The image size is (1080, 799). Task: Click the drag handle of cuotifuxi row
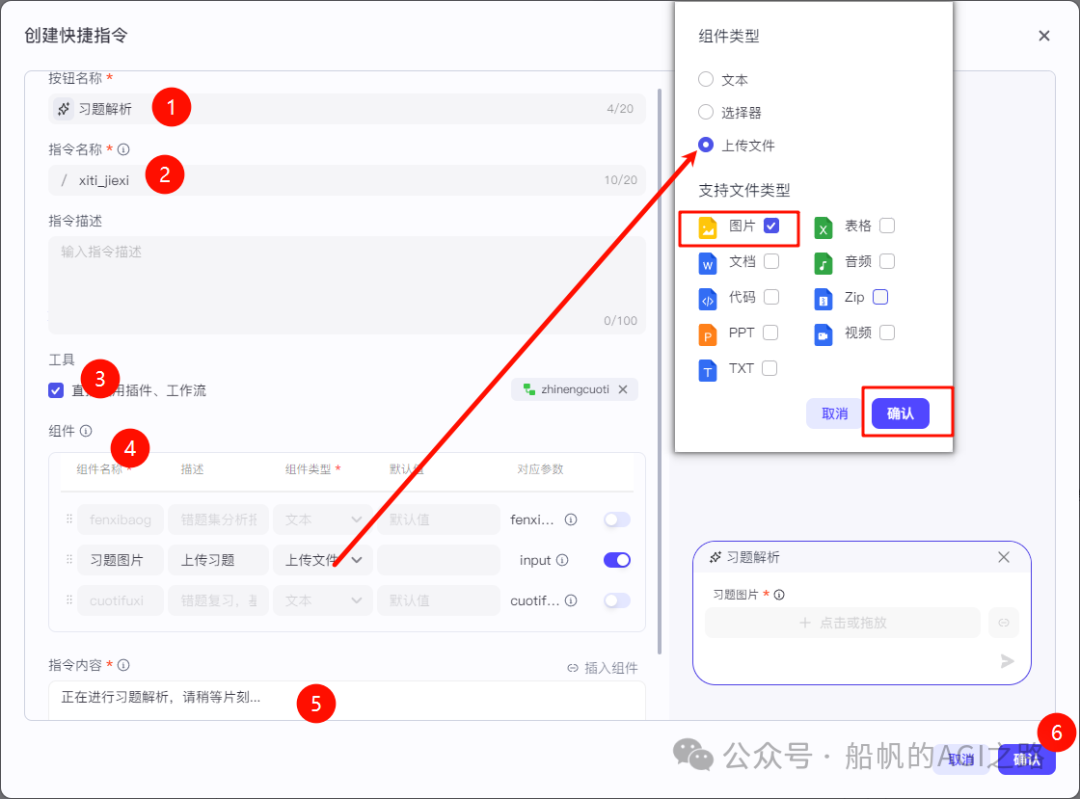(x=69, y=600)
